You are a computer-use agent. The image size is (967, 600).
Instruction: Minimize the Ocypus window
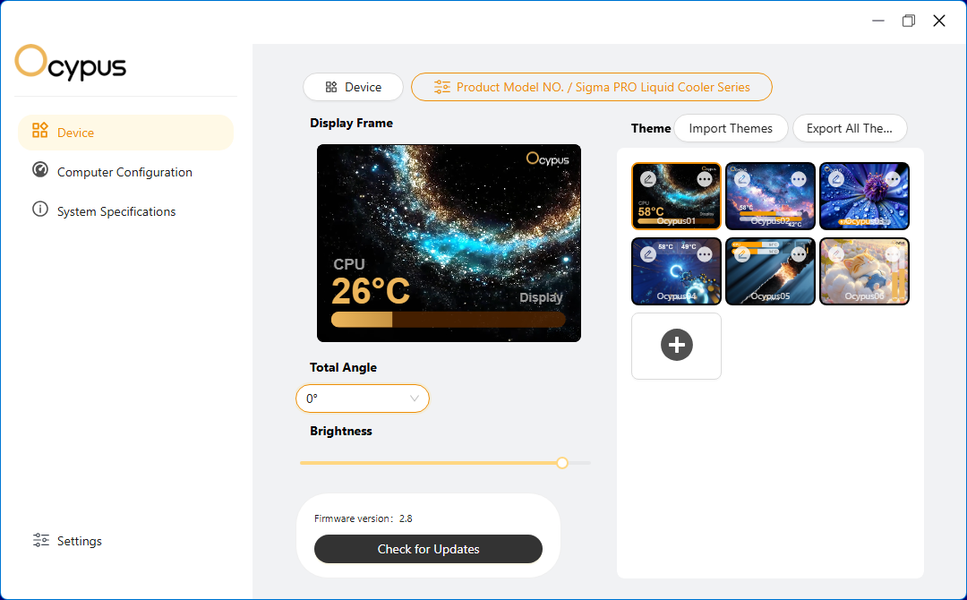tap(878, 21)
